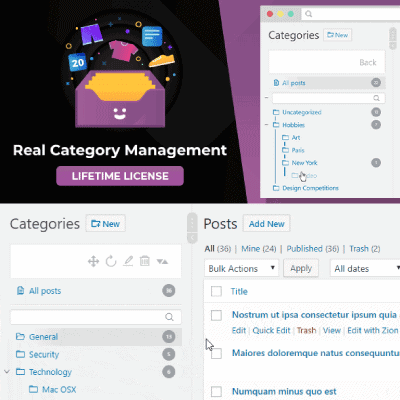Viewport: 400px width, 400px height.
Task: Click the Edit link under Nostrum post
Action: point(239,330)
